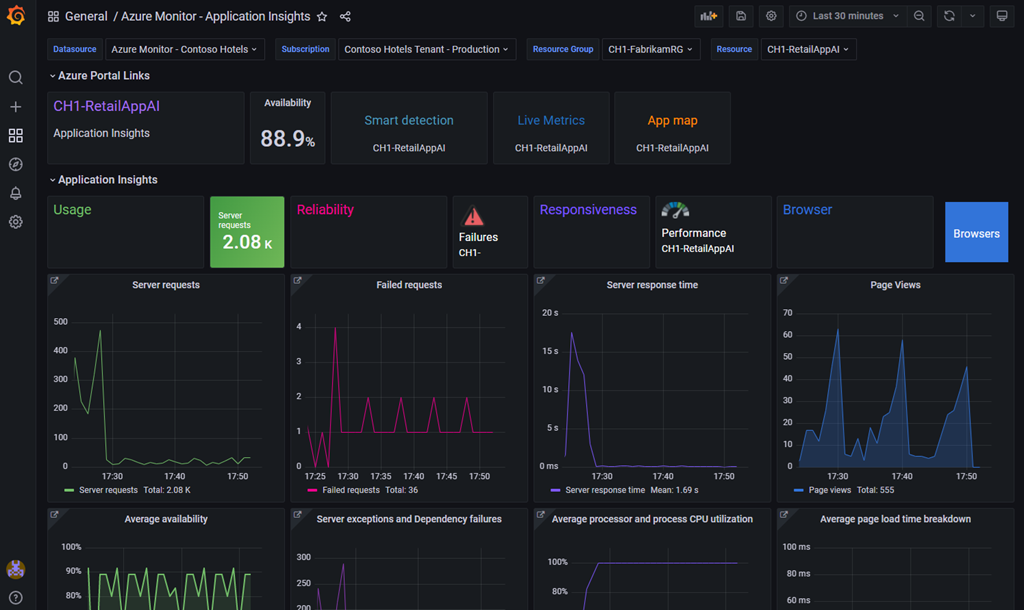Open the CH1-RetailAppAI Resource dropdown
The width and height of the screenshot is (1024, 610).
tap(808, 48)
